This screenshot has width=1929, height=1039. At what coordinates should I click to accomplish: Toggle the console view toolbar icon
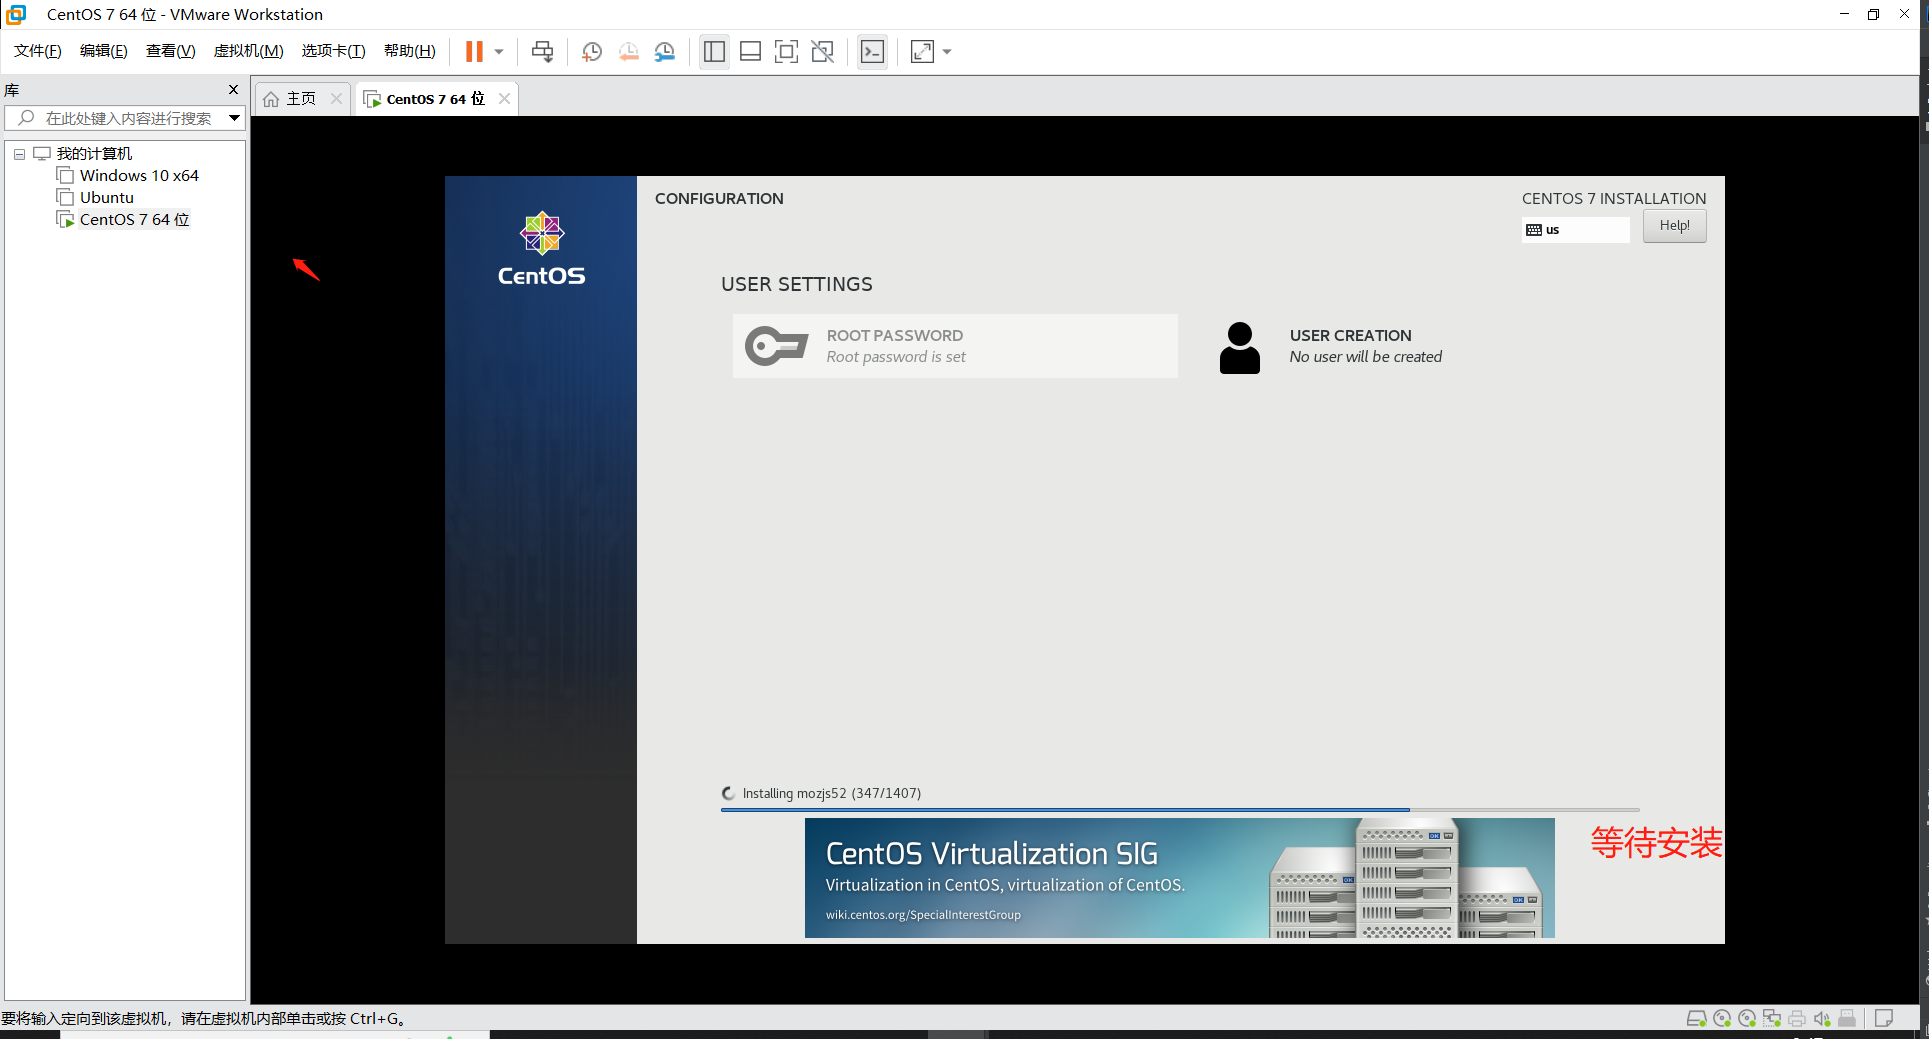[x=872, y=52]
